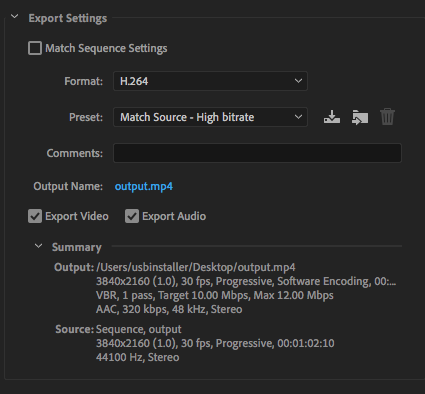Collapse the Export Settings section
The image size is (425, 394).
point(15,16)
